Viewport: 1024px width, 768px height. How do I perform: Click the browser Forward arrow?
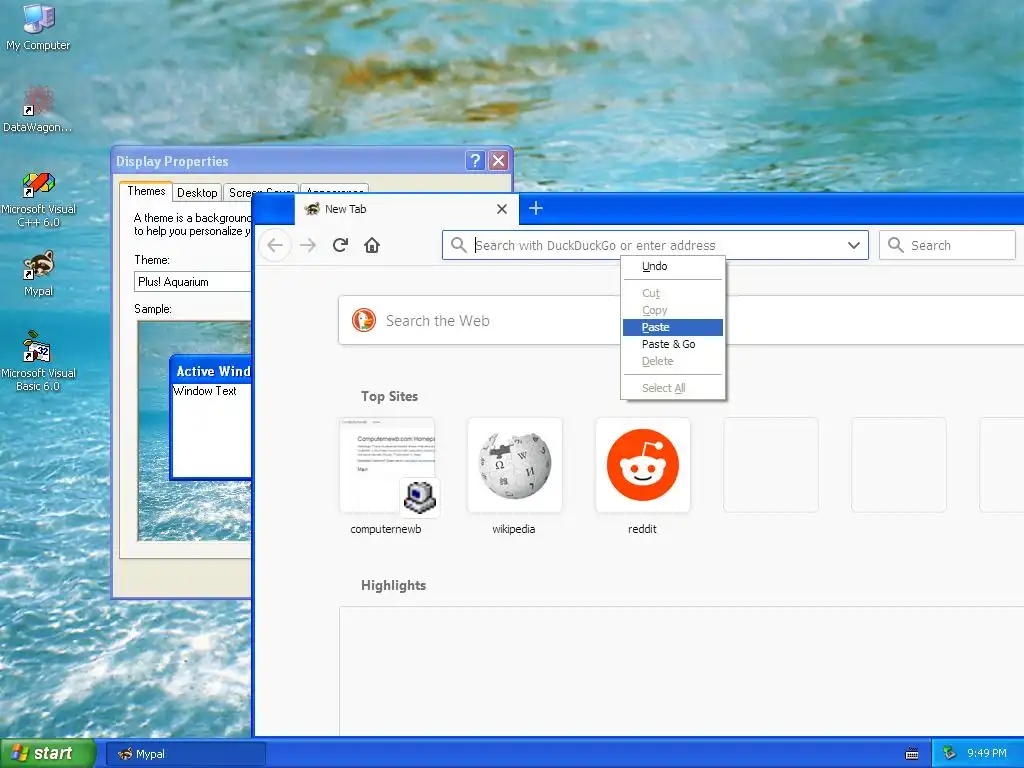[308, 246]
